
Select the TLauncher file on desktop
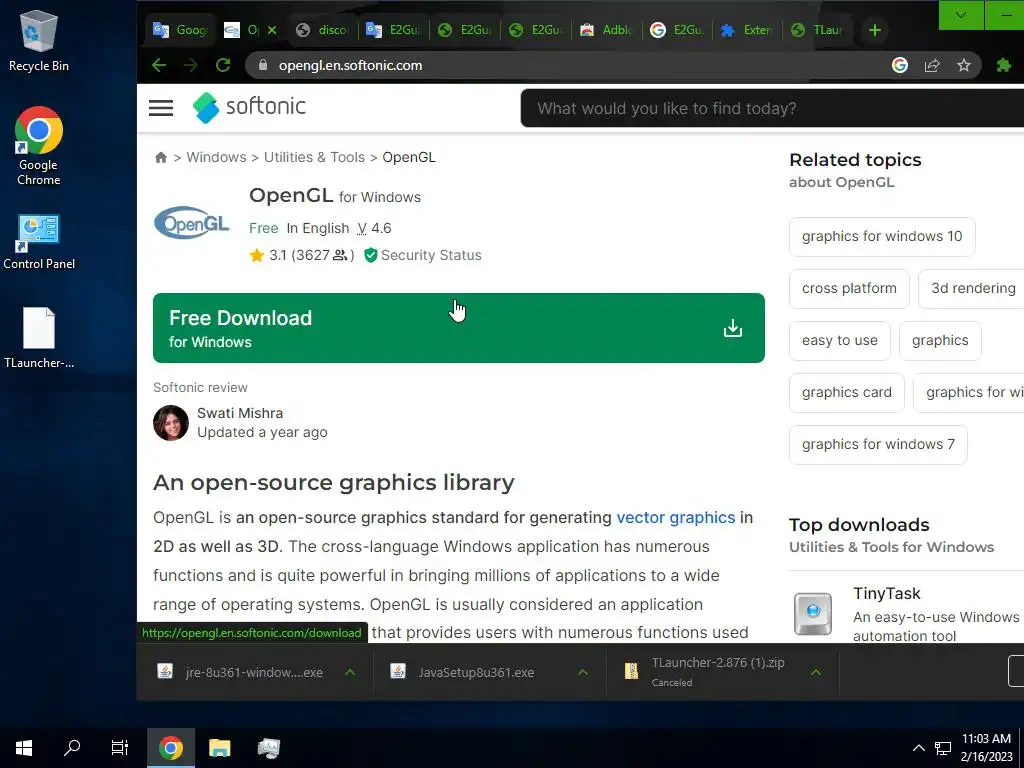39,338
